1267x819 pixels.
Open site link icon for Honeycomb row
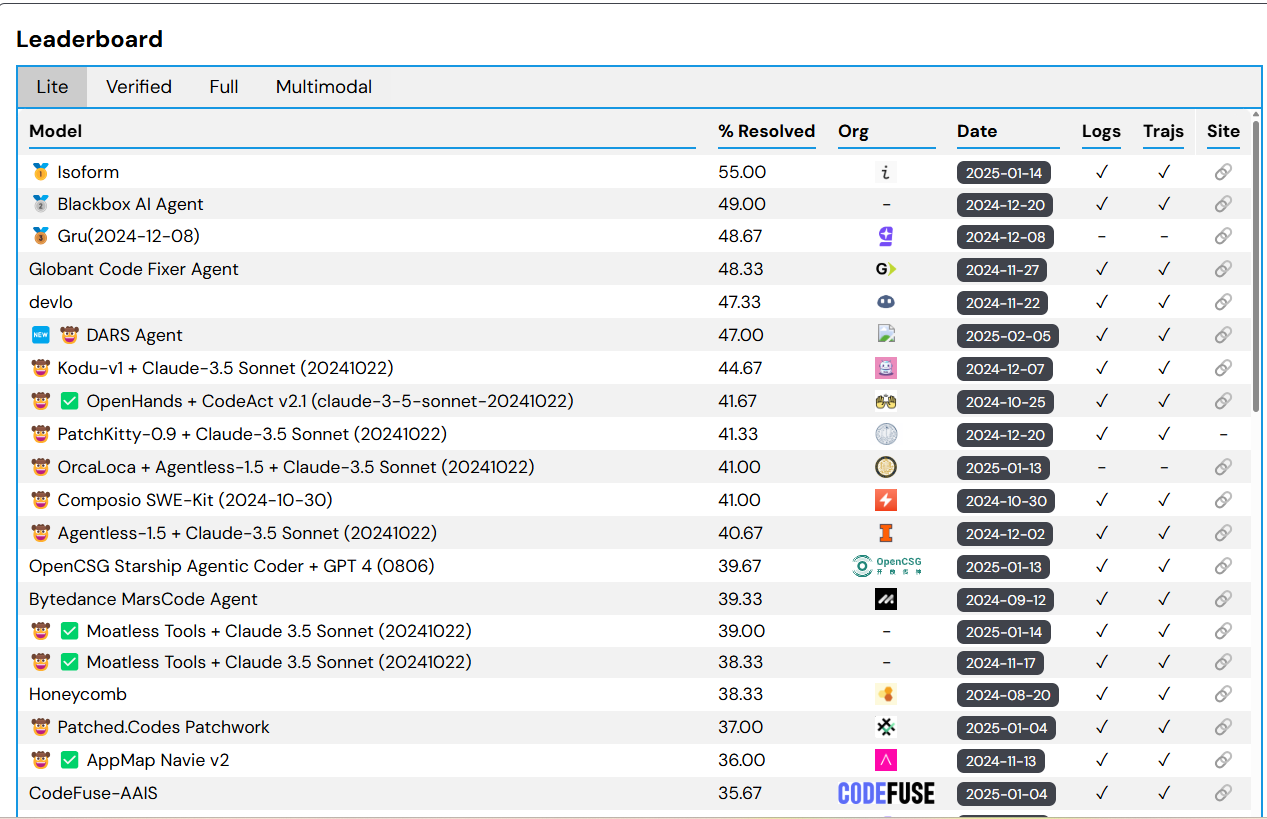pyautogui.click(x=1223, y=694)
